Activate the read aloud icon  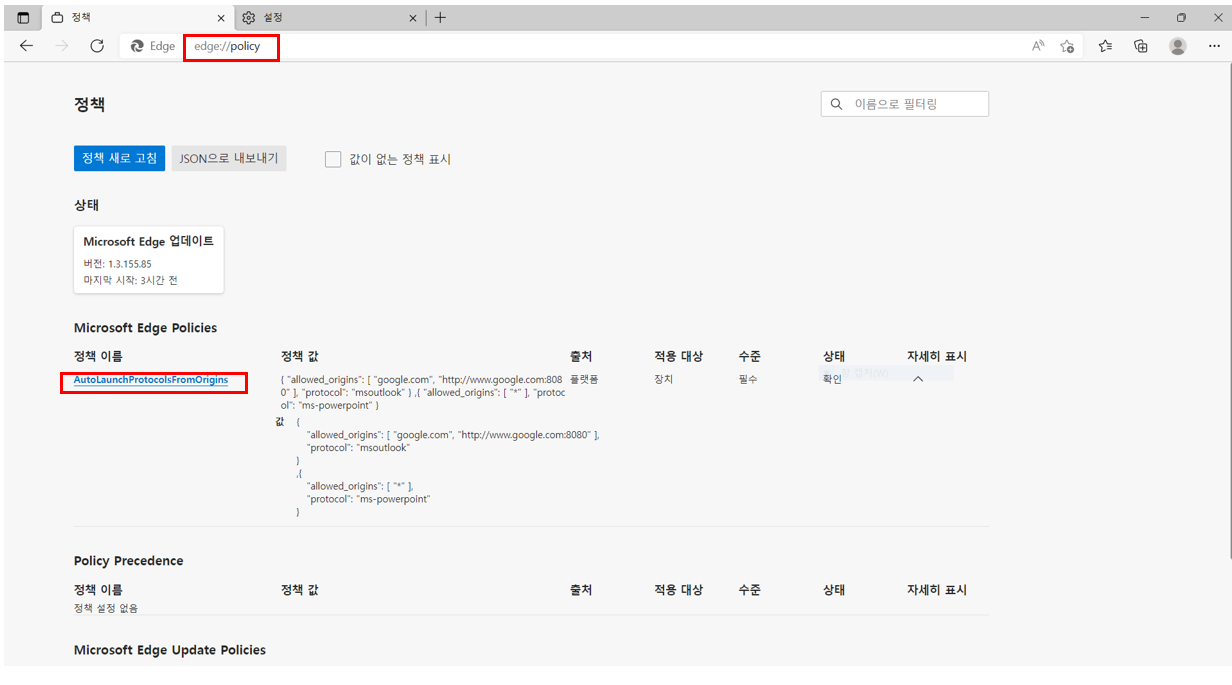(1038, 46)
